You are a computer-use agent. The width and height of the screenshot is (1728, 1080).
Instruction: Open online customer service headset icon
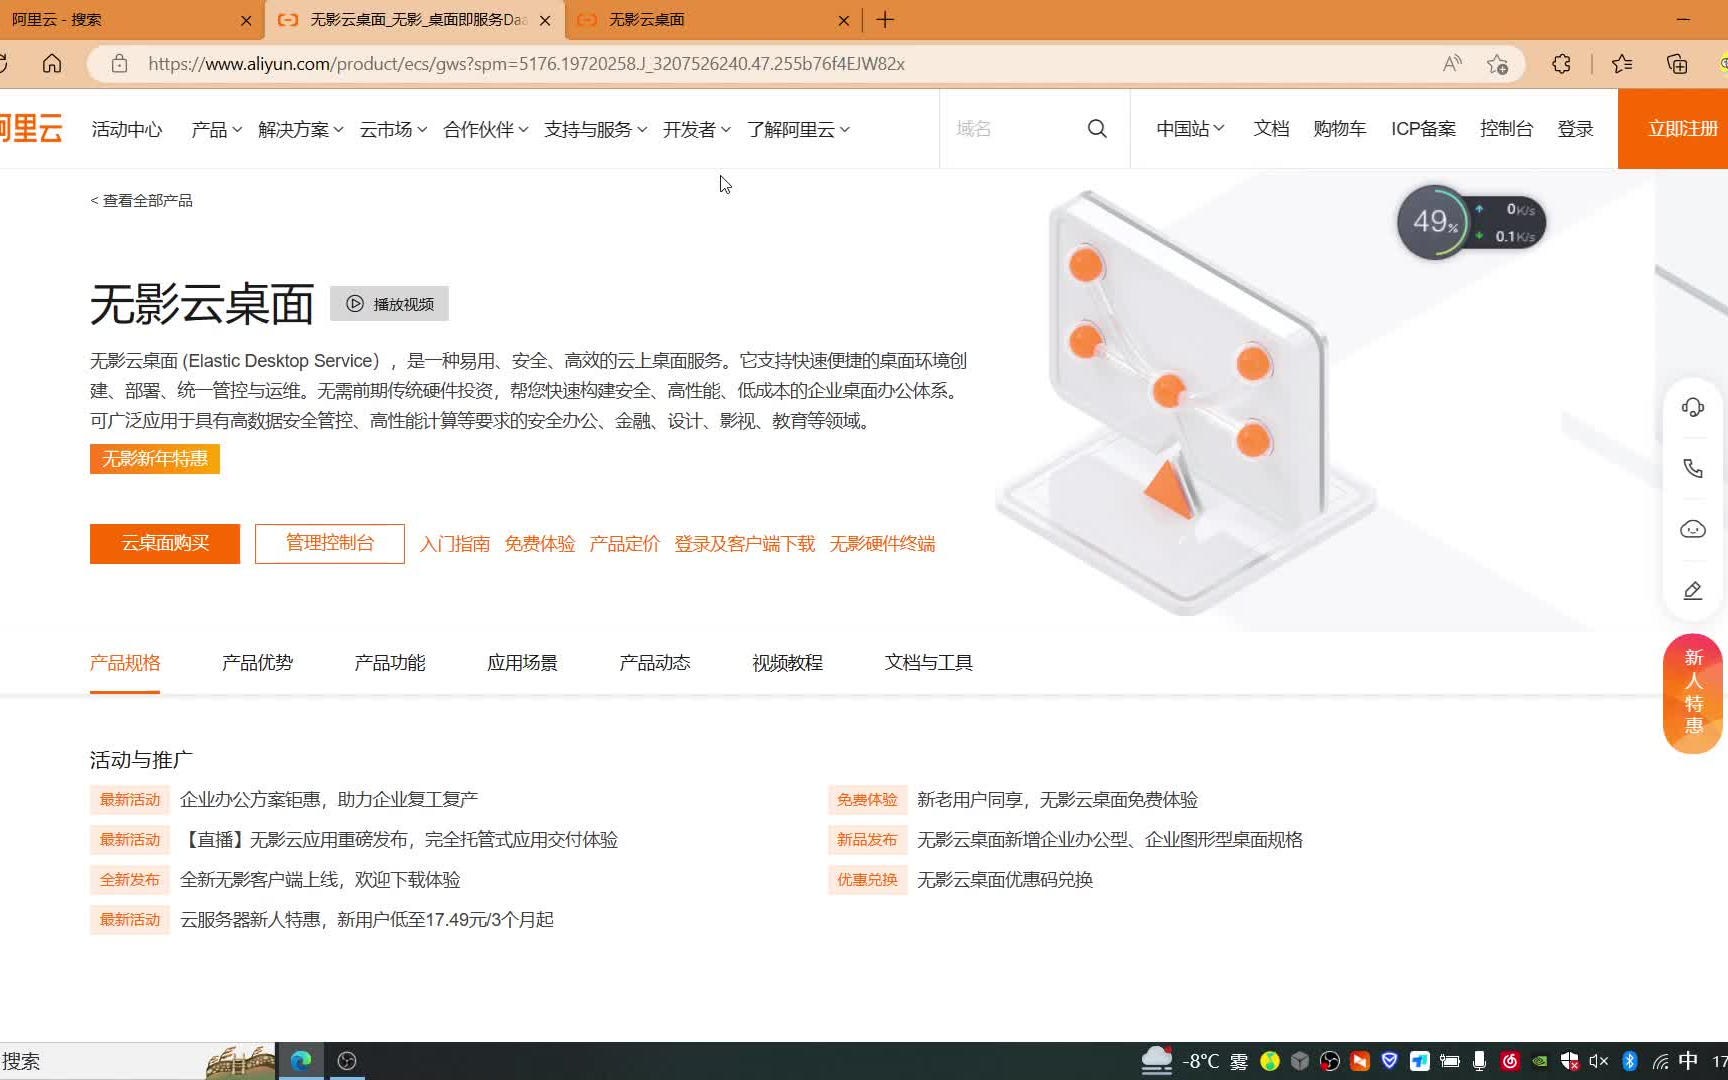(1692, 407)
